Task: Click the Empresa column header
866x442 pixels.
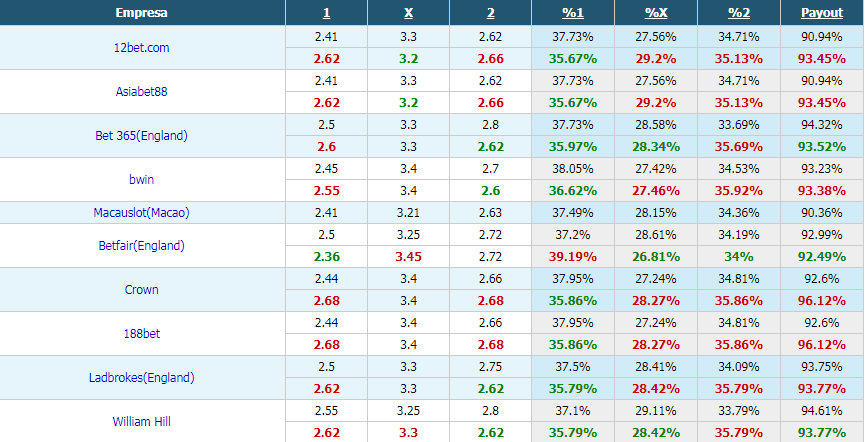Action: point(141,13)
